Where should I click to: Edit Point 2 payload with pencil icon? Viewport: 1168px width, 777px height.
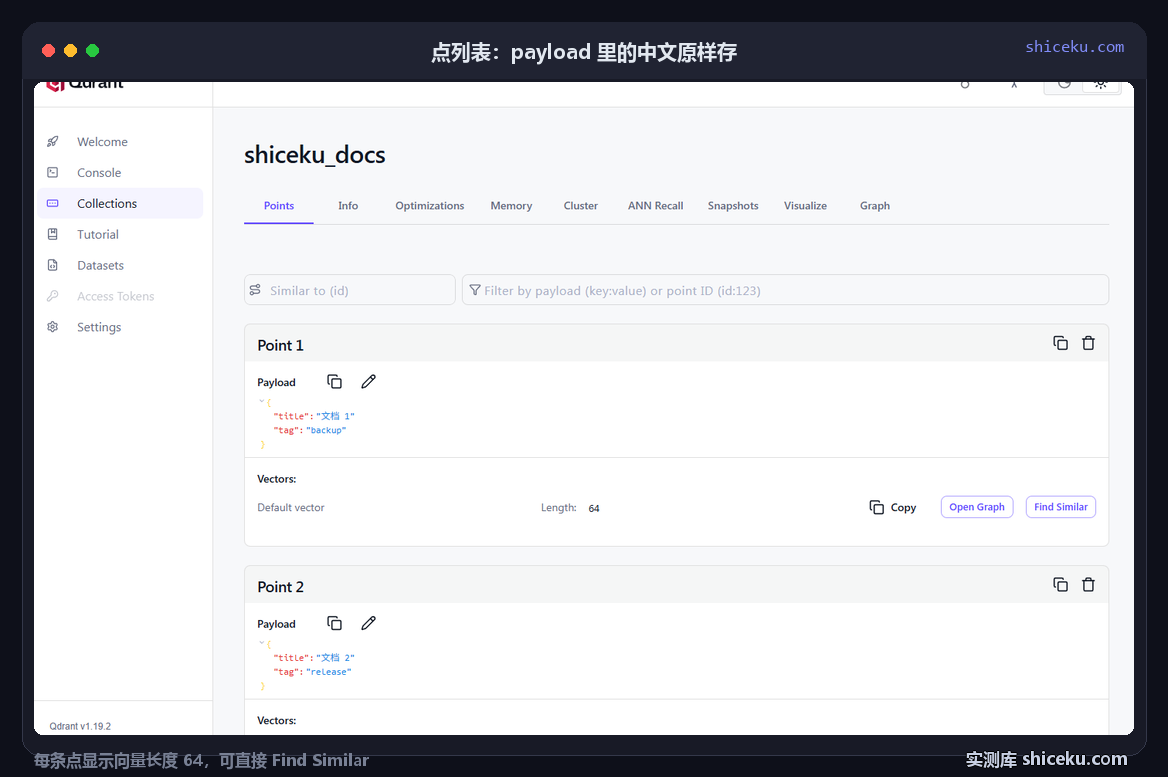(369, 623)
